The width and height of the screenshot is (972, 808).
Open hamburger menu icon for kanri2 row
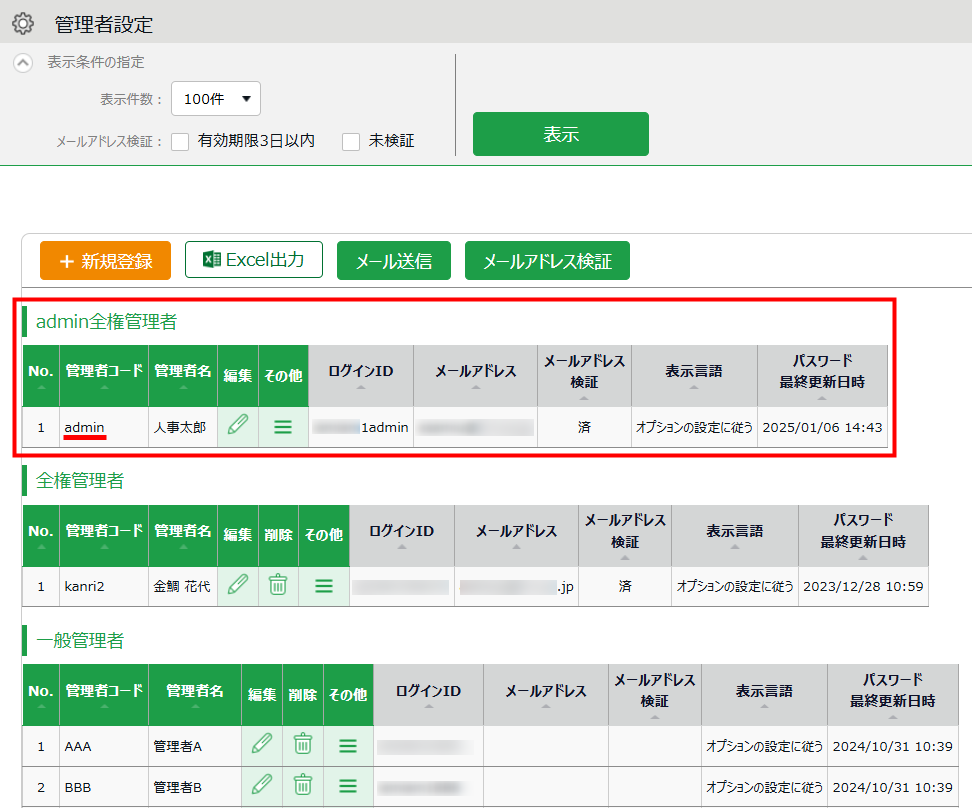point(324,585)
